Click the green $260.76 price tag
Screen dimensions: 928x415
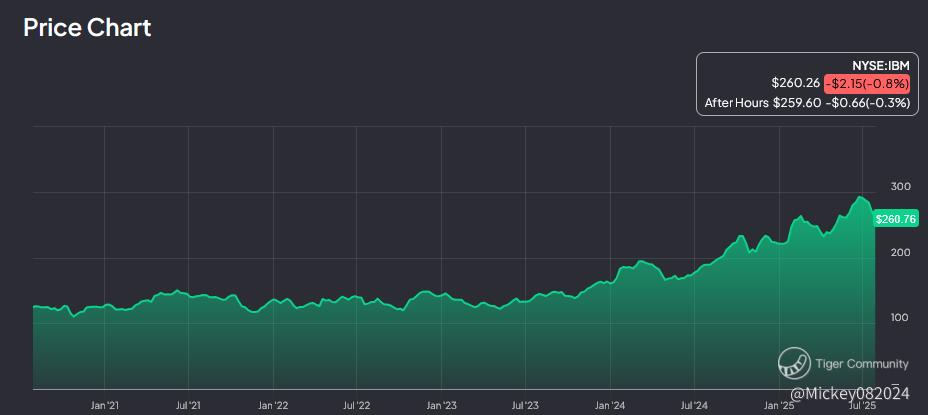click(x=895, y=220)
